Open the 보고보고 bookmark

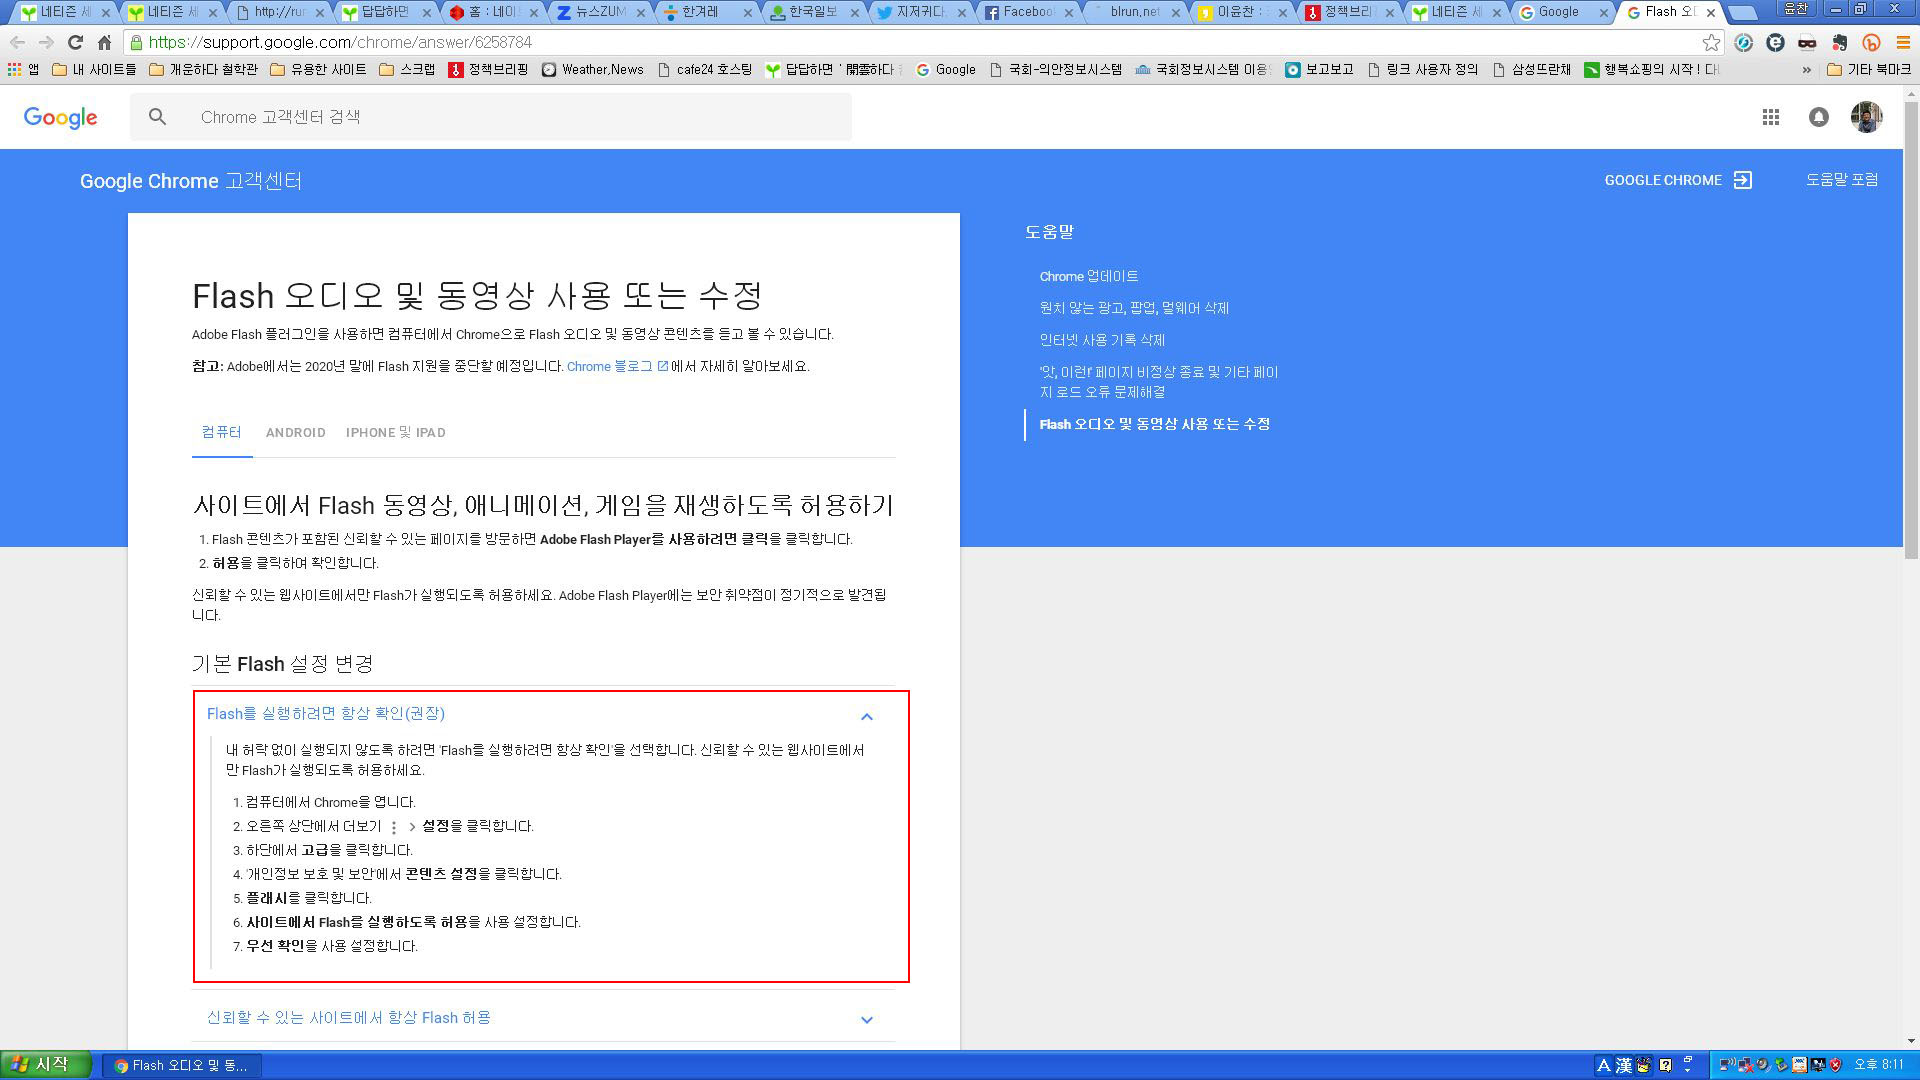1320,70
